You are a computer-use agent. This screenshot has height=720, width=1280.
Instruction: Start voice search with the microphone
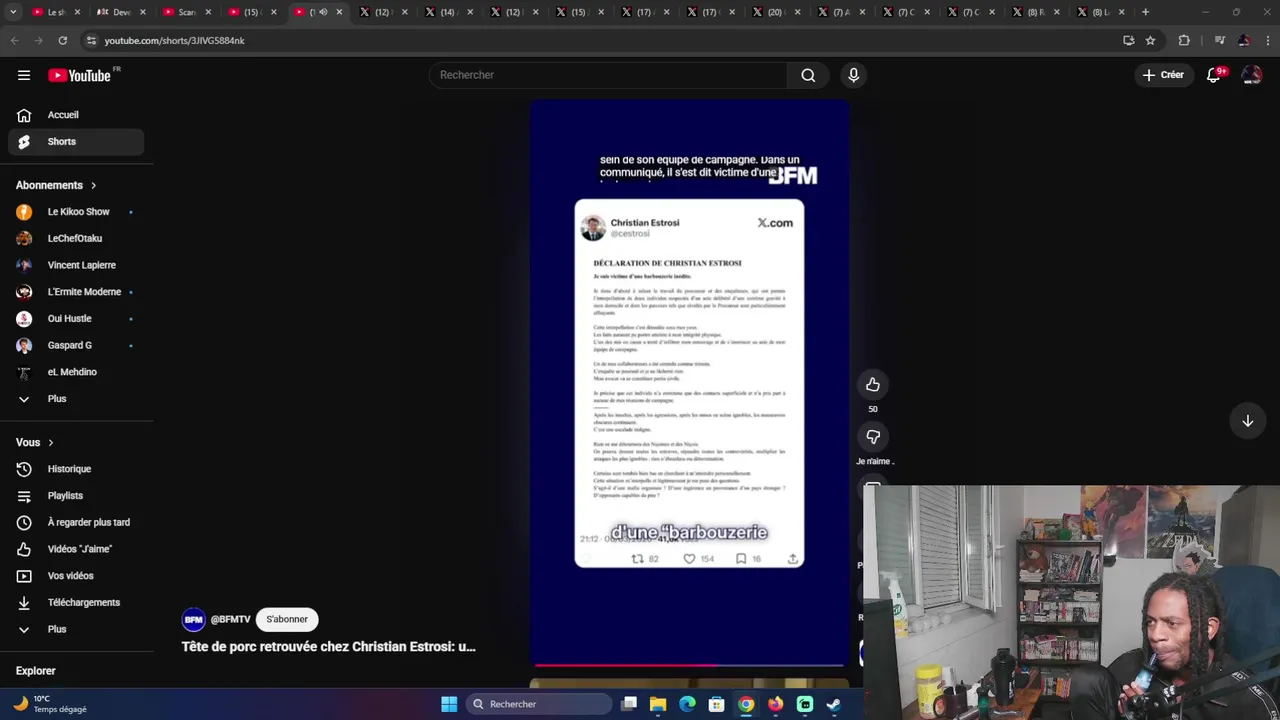point(853,75)
